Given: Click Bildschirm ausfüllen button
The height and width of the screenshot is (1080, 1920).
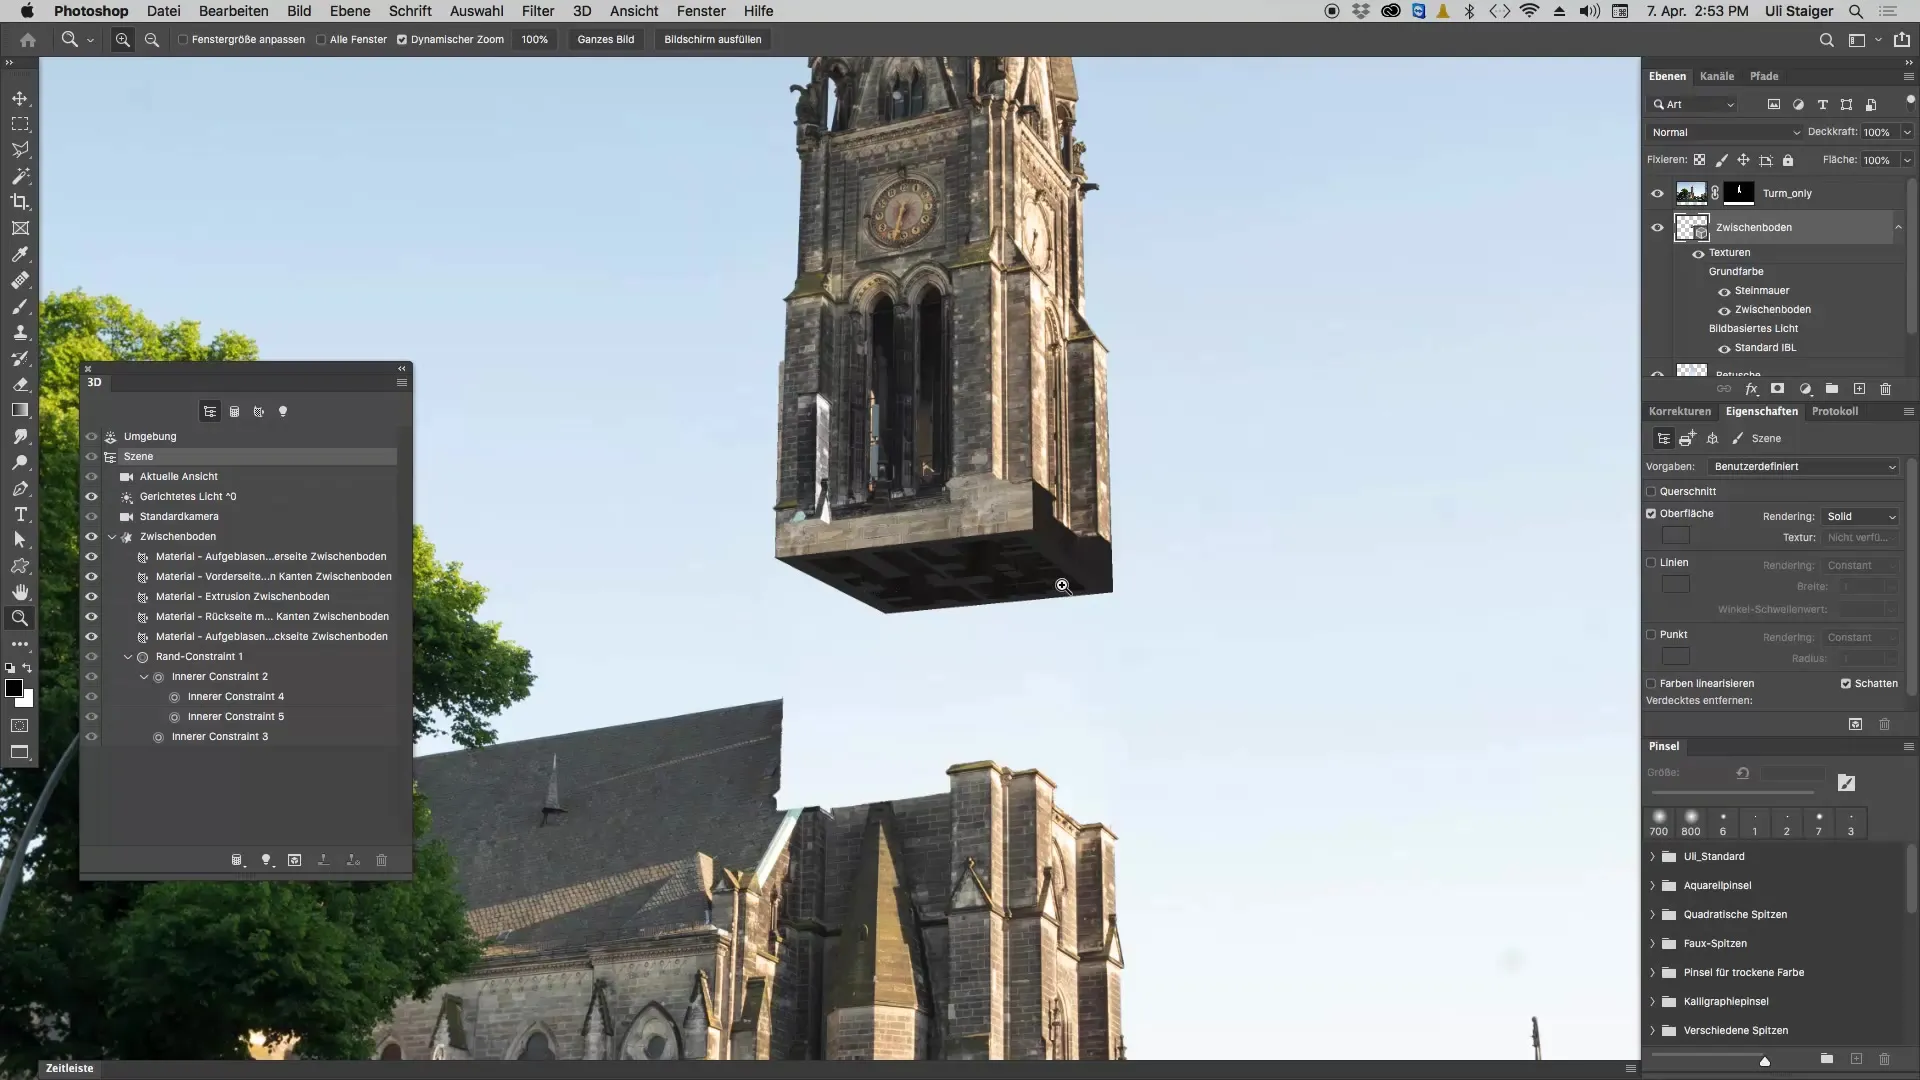Looking at the screenshot, I should click(712, 40).
